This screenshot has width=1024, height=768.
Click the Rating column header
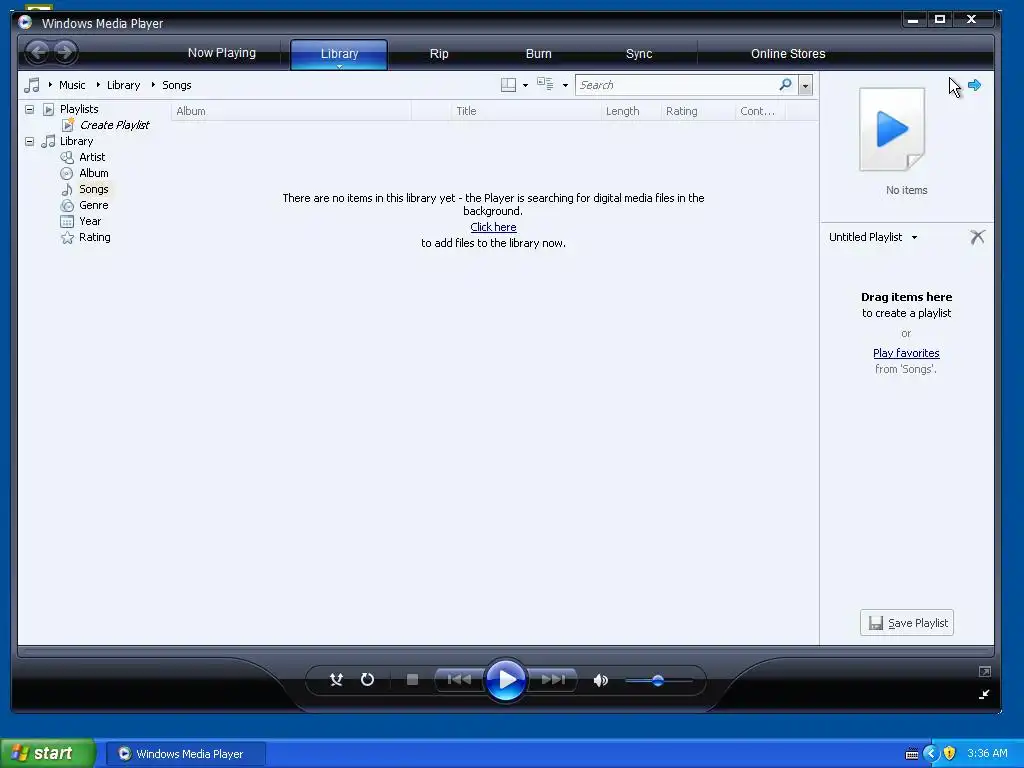pyautogui.click(x=697, y=111)
